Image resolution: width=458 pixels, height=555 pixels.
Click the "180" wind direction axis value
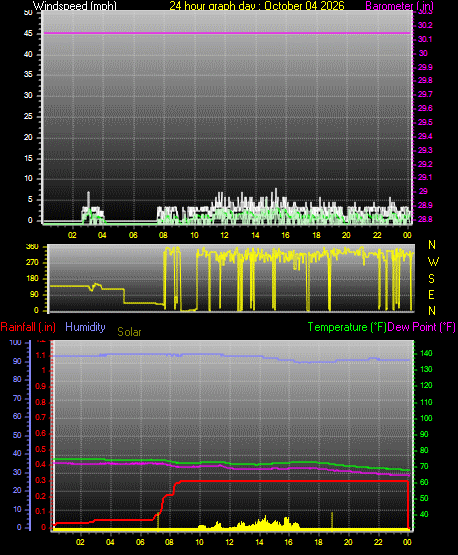point(33,279)
